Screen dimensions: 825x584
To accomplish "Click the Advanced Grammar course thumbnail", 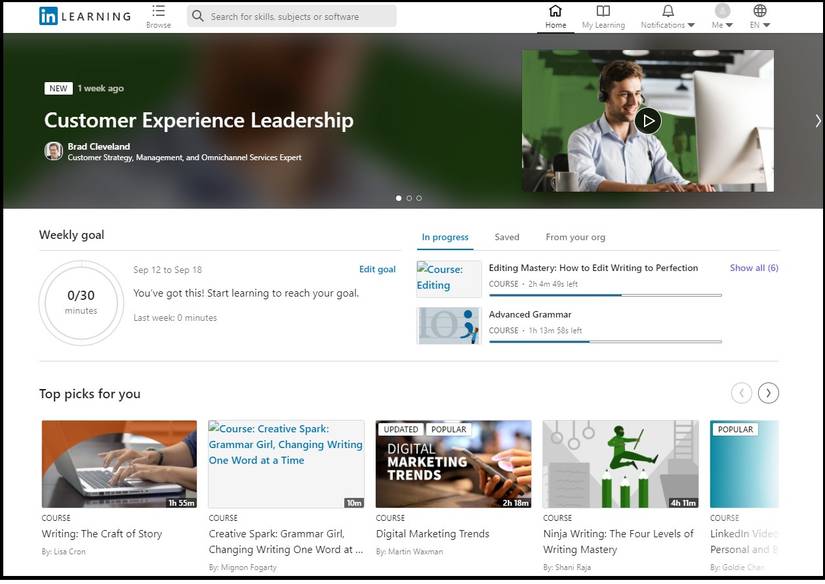I will click(449, 326).
